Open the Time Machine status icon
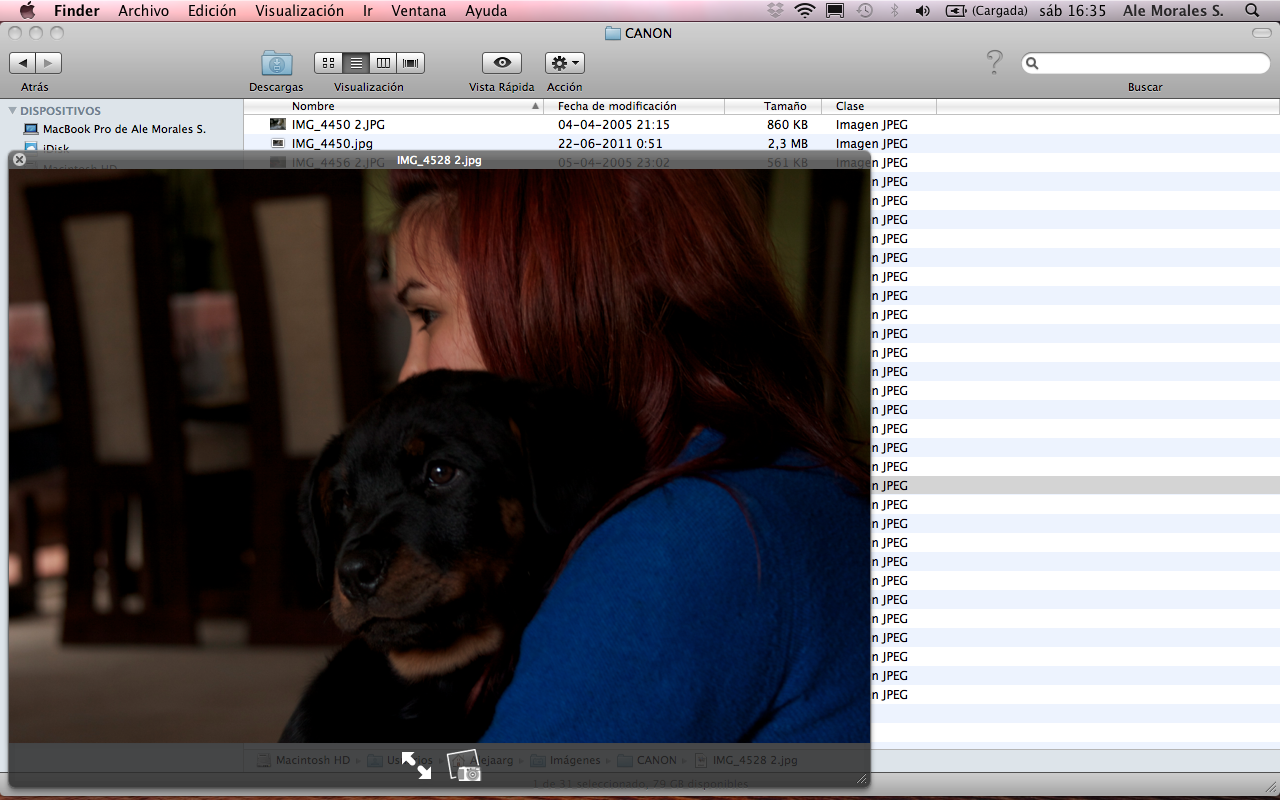This screenshot has height=800, width=1280. click(865, 11)
